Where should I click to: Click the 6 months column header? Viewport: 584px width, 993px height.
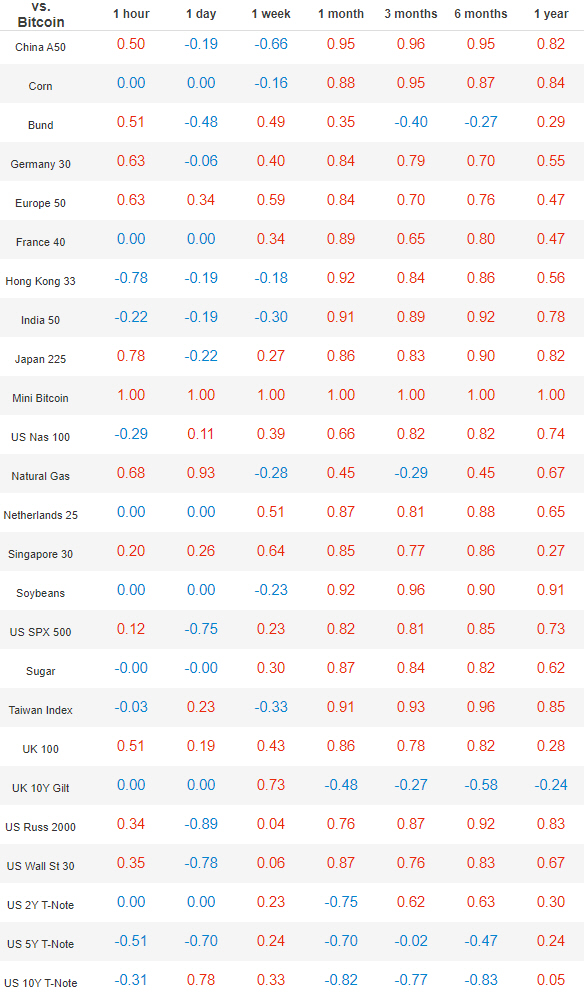[481, 13]
